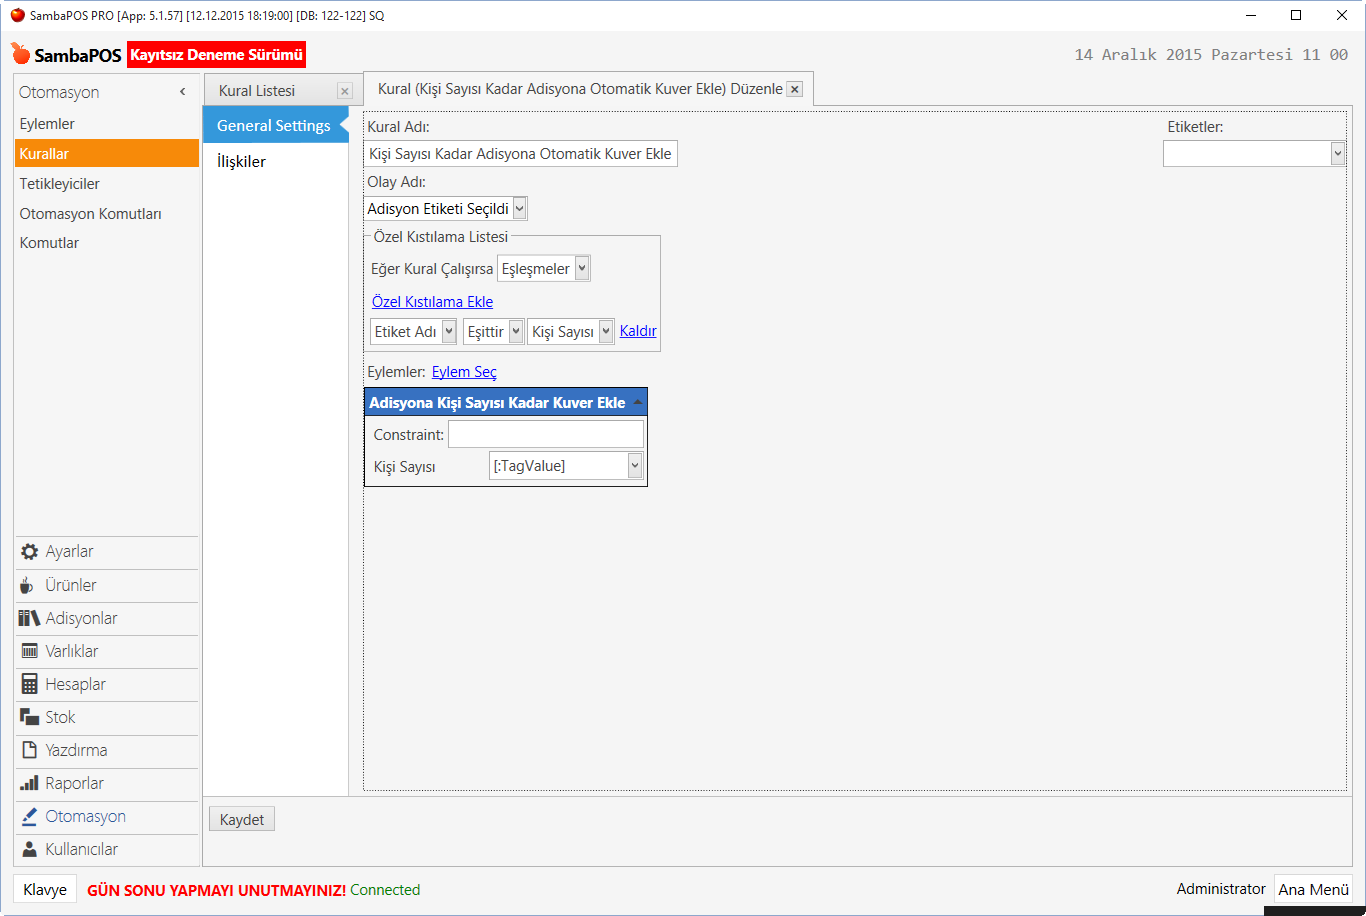Viewport: 1366px width, 916px height.
Task: Collapse the Otomasyon side panel arrow
Action: [182, 92]
